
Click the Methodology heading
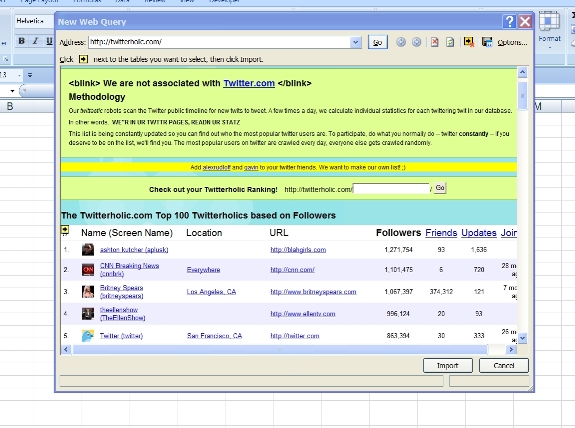click(x=97, y=97)
